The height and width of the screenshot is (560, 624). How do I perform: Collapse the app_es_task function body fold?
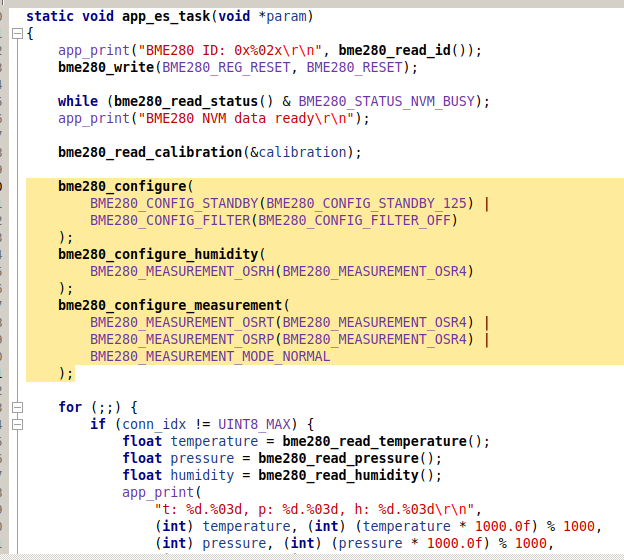pos(15,34)
